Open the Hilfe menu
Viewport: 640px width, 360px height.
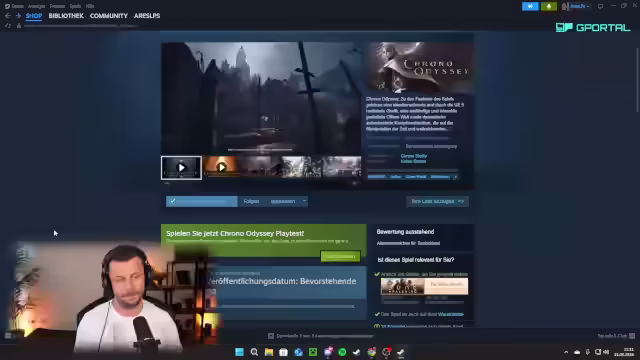pos(90,6)
